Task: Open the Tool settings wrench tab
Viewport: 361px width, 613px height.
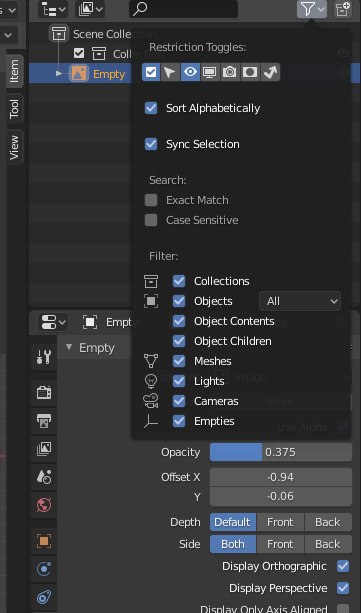Action: [44, 357]
